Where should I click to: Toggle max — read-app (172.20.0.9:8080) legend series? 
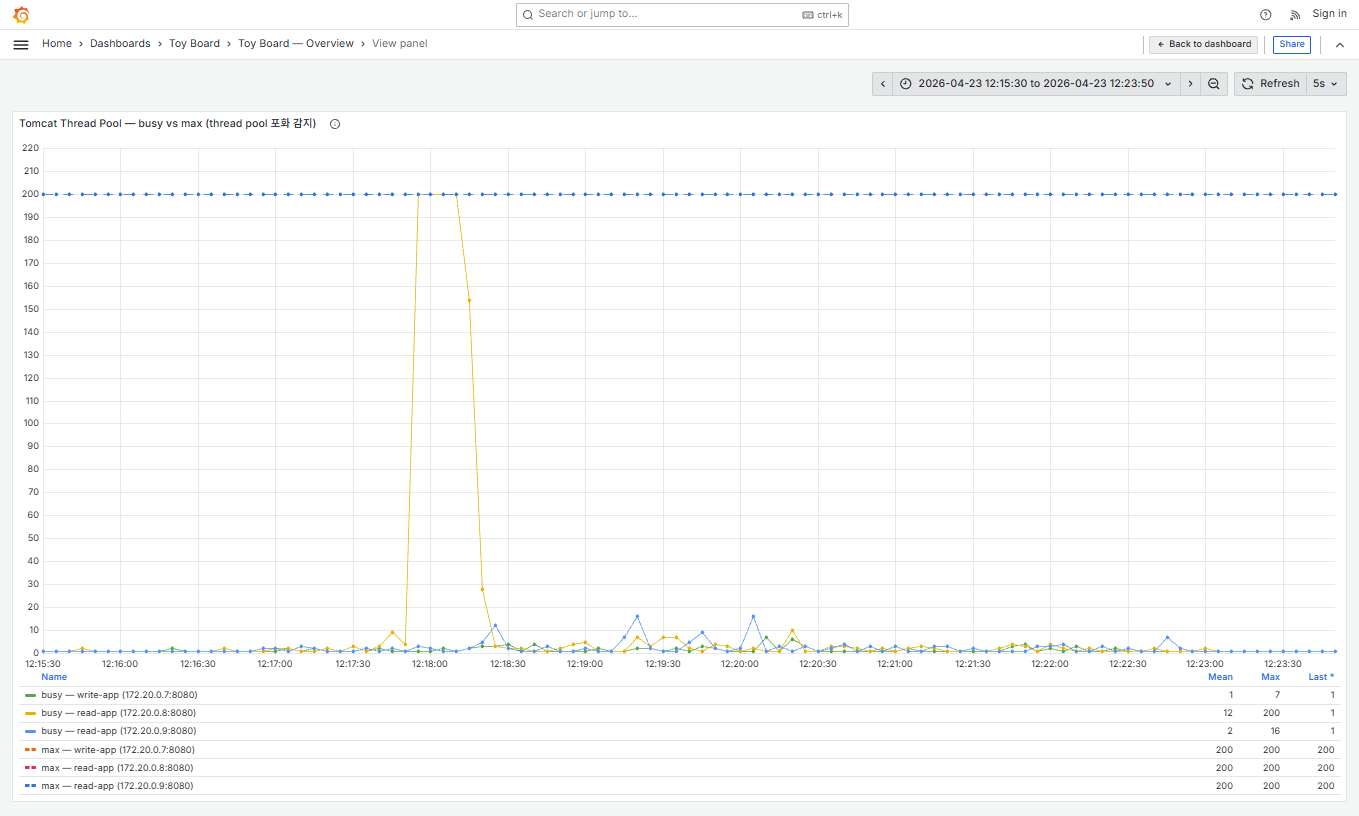point(117,786)
